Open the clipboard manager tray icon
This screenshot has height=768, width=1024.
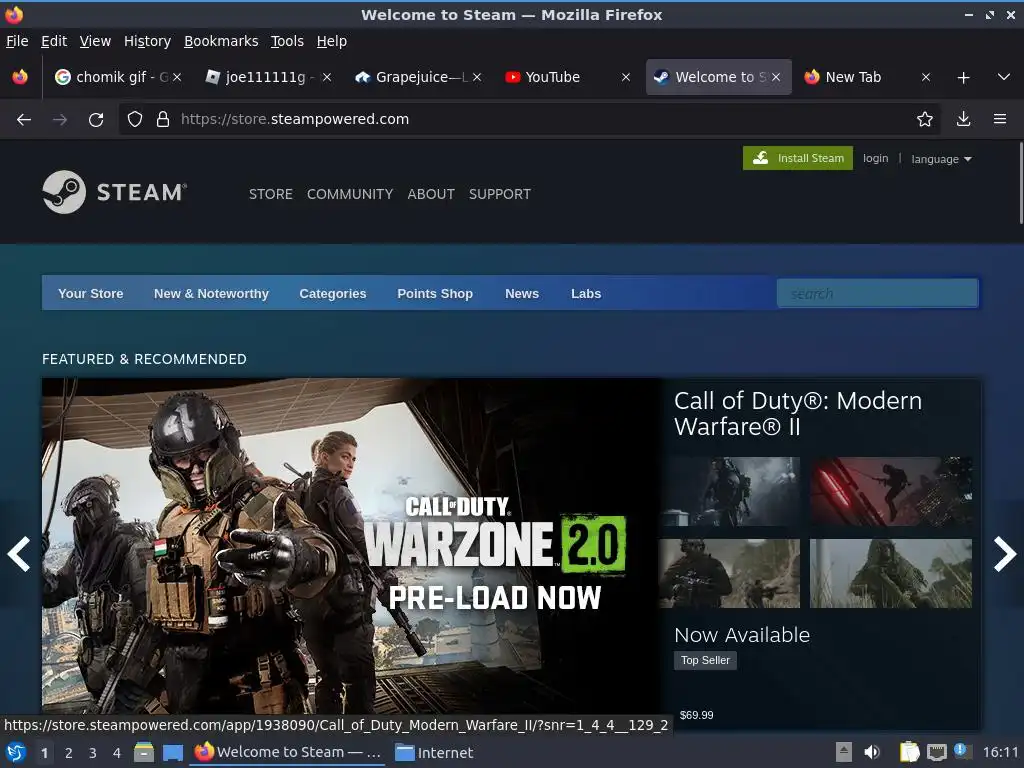[909, 752]
